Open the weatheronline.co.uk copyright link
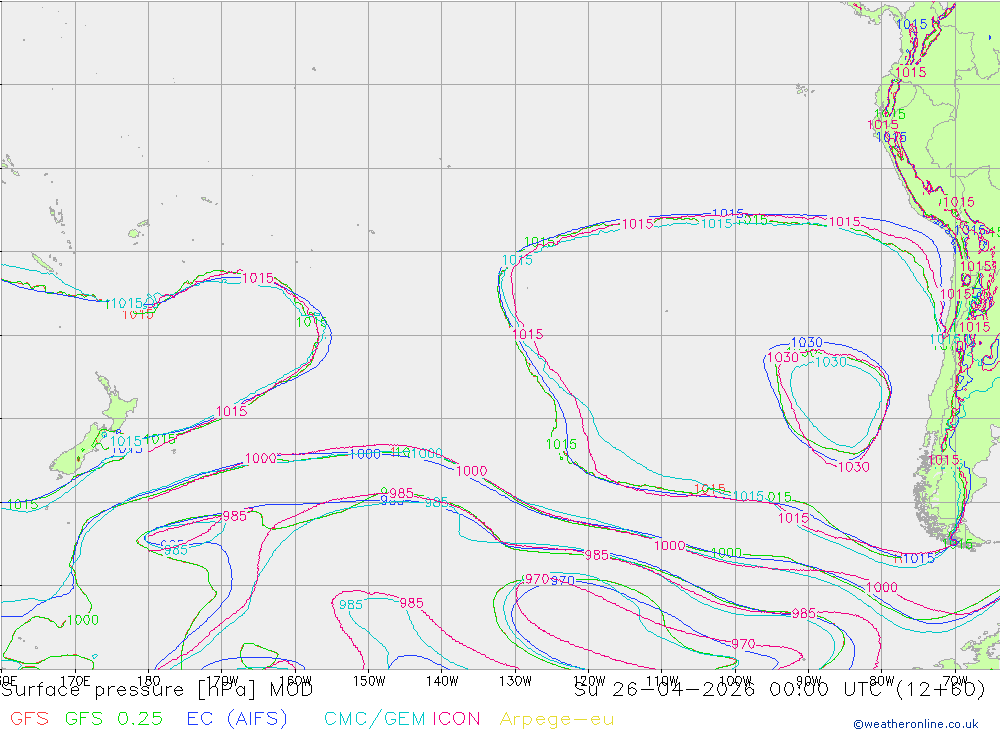The height and width of the screenshot is (733, 1000). point(916,724)
